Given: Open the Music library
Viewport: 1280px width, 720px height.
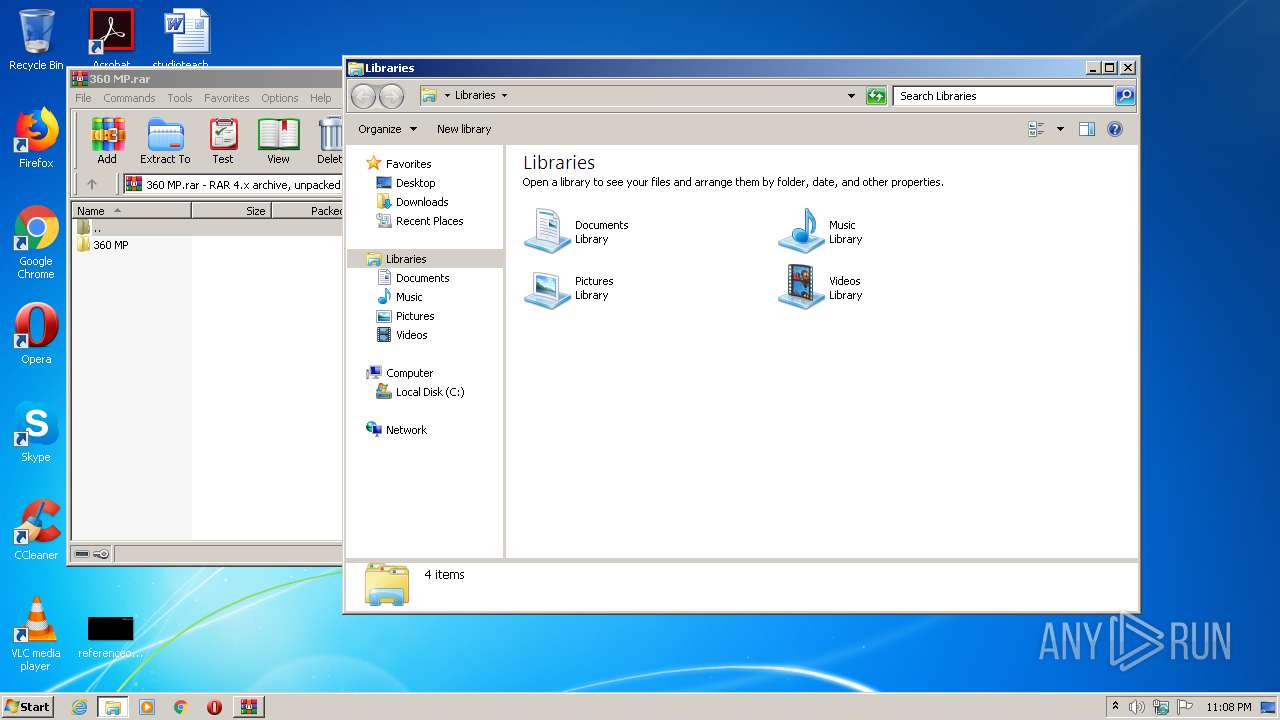Looking at the screenshot, I should click(821, 231).
